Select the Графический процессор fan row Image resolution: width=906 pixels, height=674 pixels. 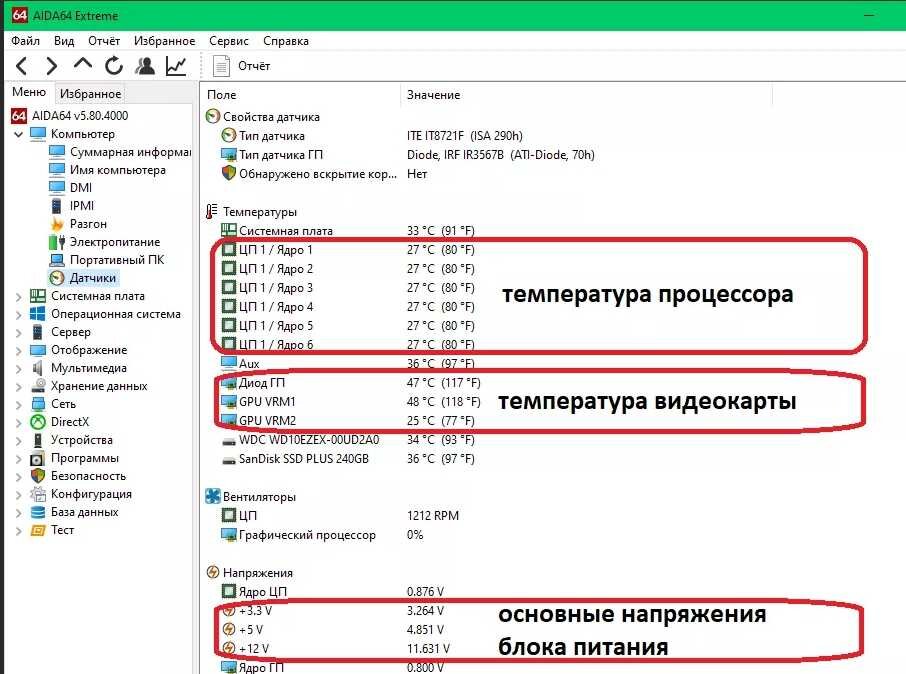coord(322,535)
